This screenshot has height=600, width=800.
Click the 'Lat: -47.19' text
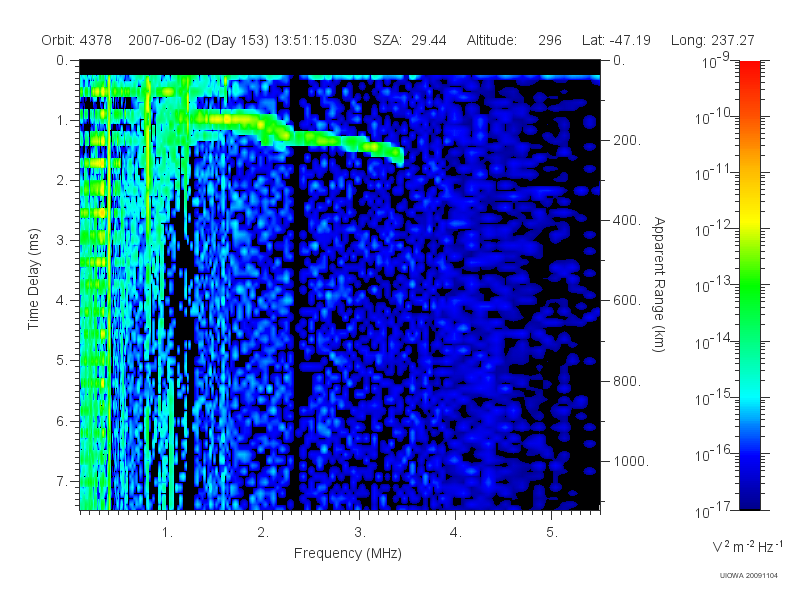(616, 40)
